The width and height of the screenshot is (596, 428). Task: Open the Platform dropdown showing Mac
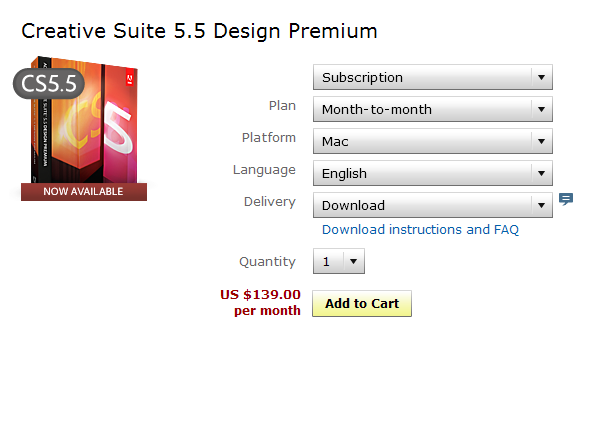pos(433,141)
